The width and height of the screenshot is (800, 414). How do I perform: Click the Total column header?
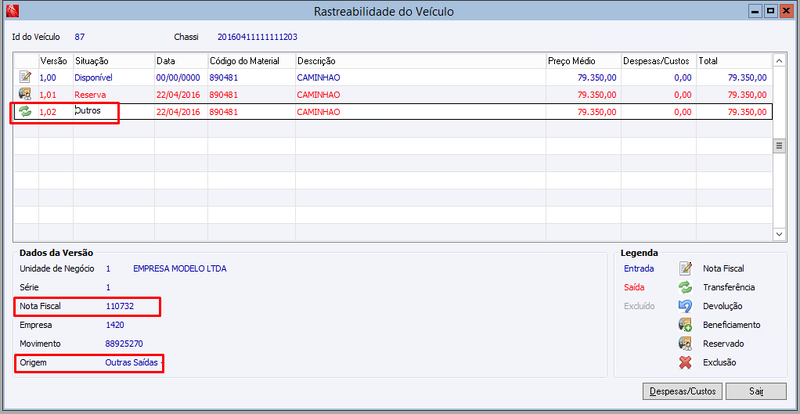734,61
